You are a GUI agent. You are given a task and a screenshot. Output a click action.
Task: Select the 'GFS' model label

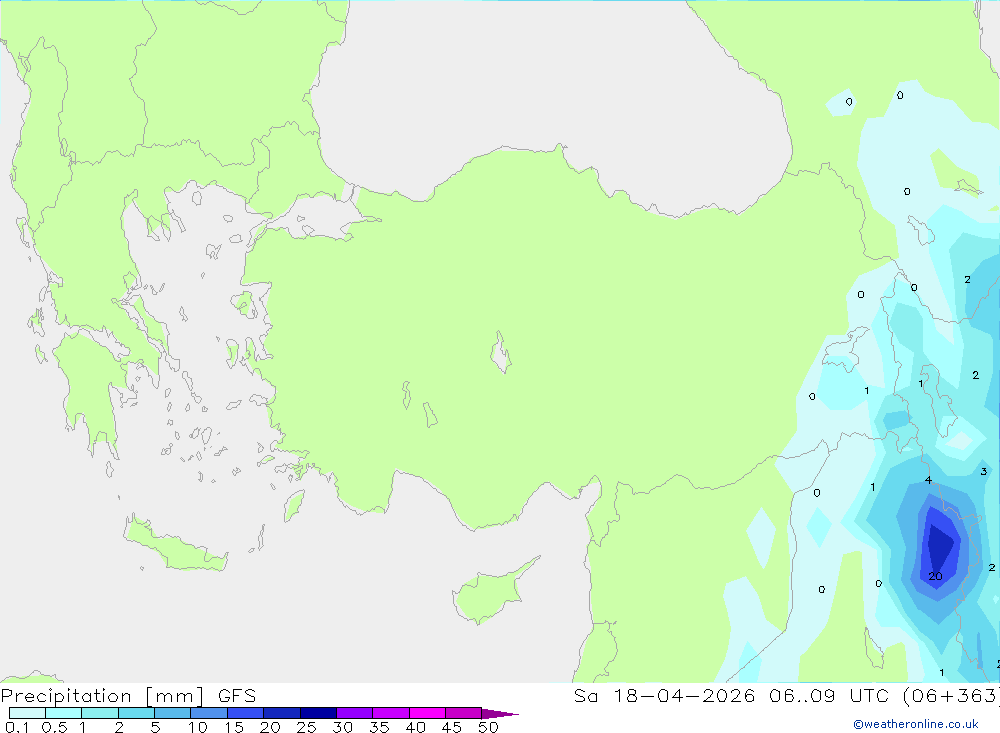click(237, 696)
